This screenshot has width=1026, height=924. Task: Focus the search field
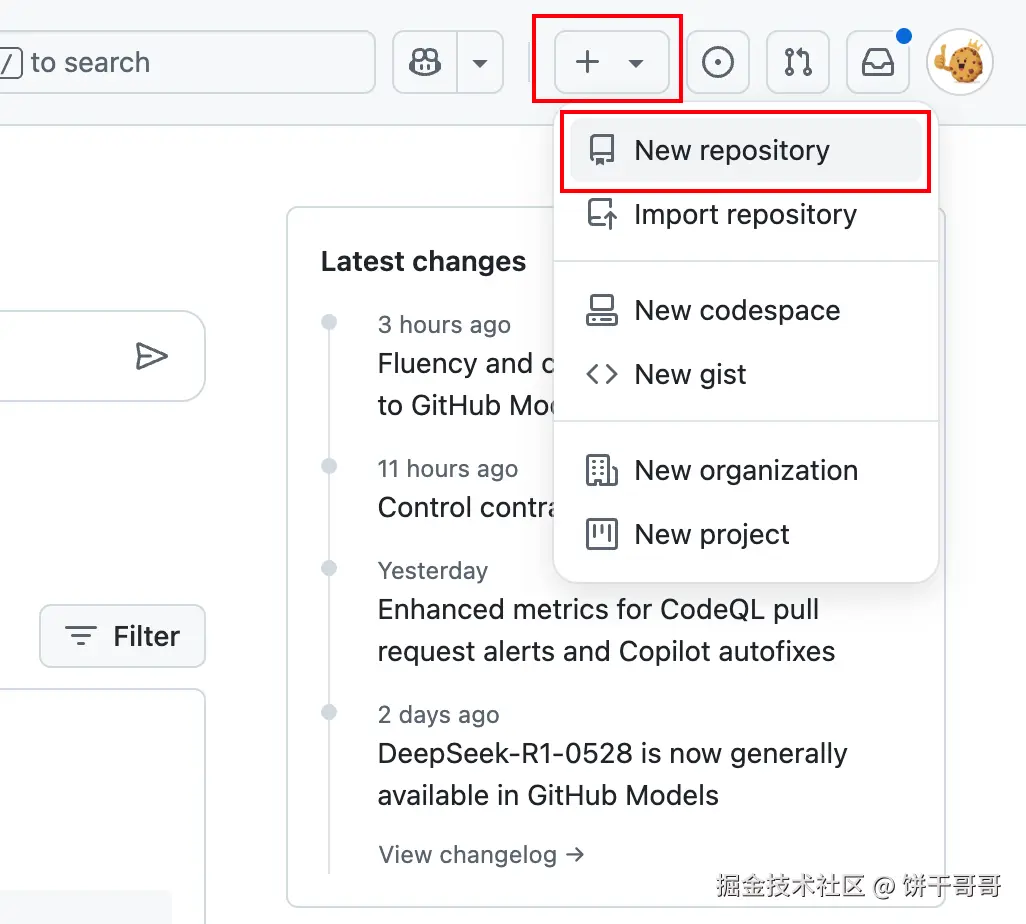tap(186, 62)
